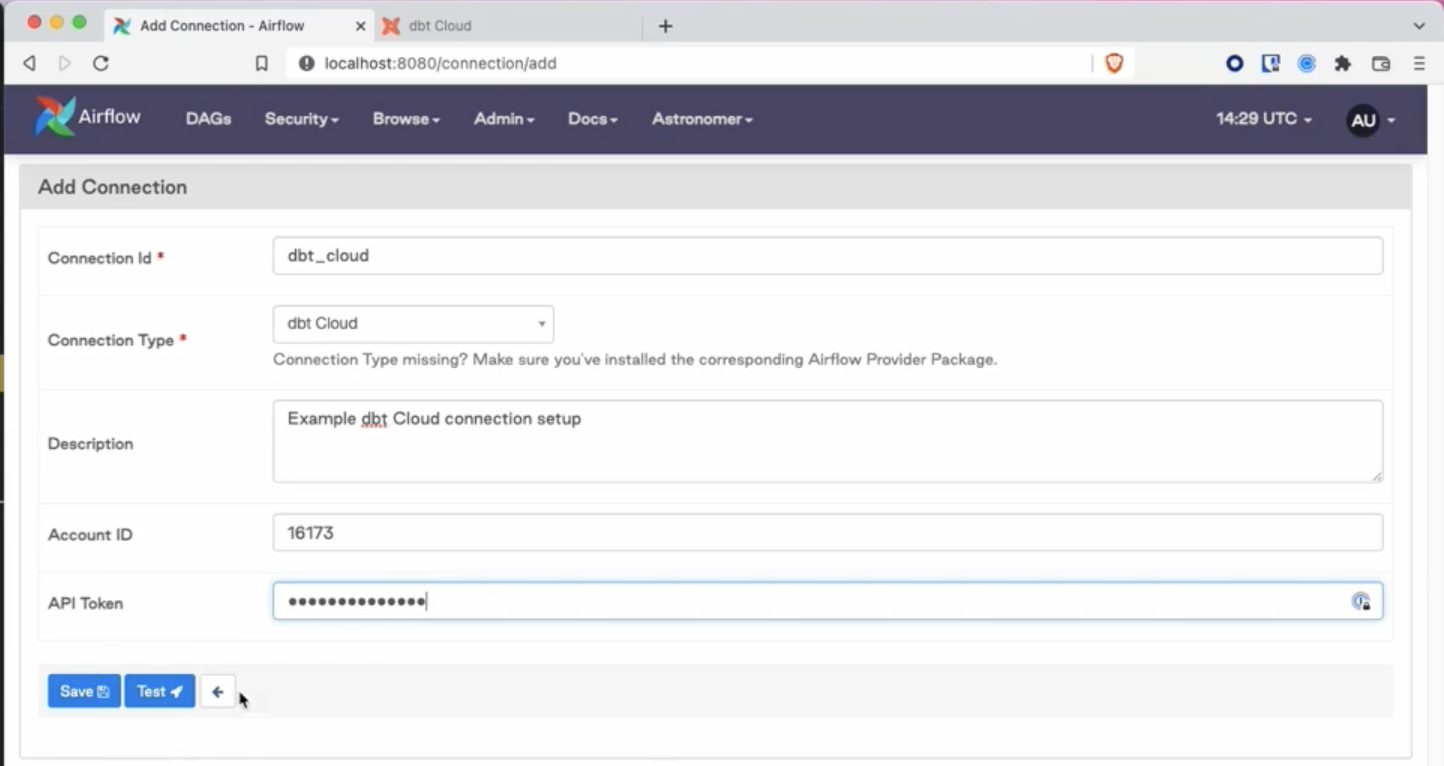Open the Admin dropdown menu
The width and height of the screenshot is (1444, 766).
point(504,119)
